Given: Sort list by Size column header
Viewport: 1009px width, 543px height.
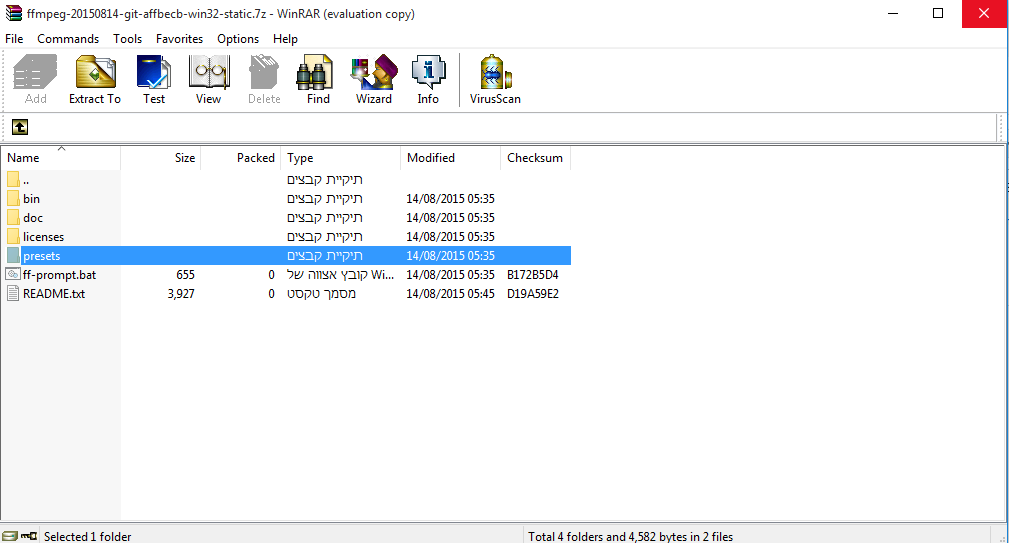Looking at the screenshot, I should point(161,158).
